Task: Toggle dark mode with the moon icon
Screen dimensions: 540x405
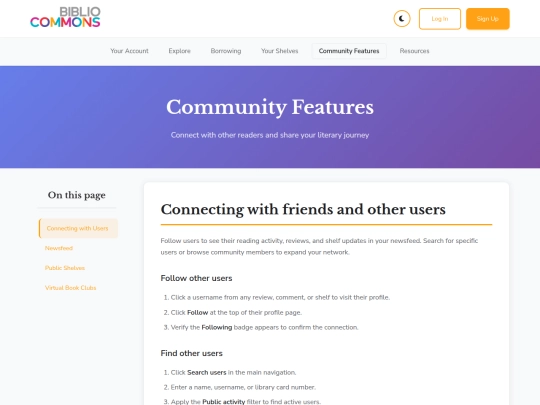Action: (x=402, y=19)
